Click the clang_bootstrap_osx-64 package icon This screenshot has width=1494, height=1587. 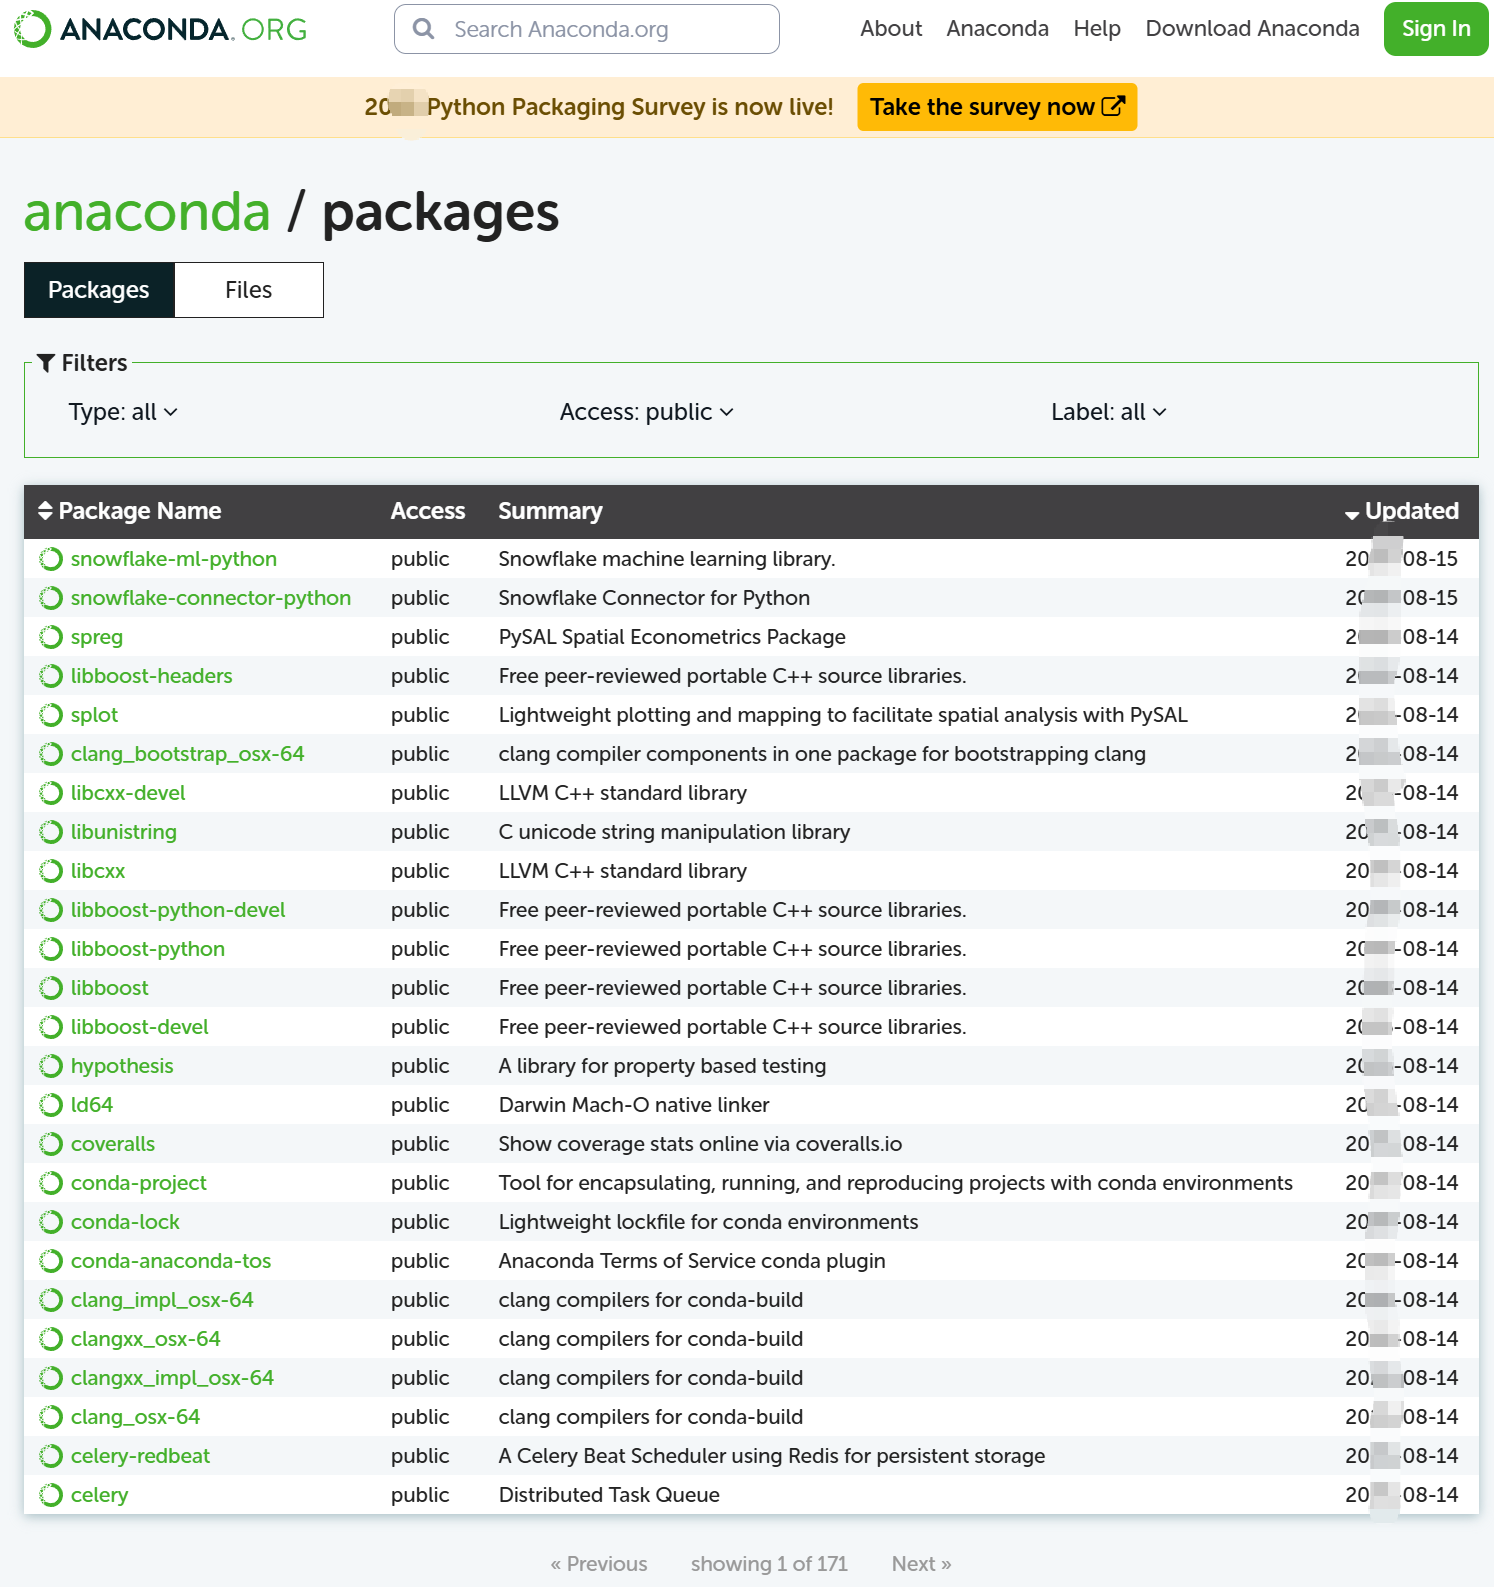51,754
